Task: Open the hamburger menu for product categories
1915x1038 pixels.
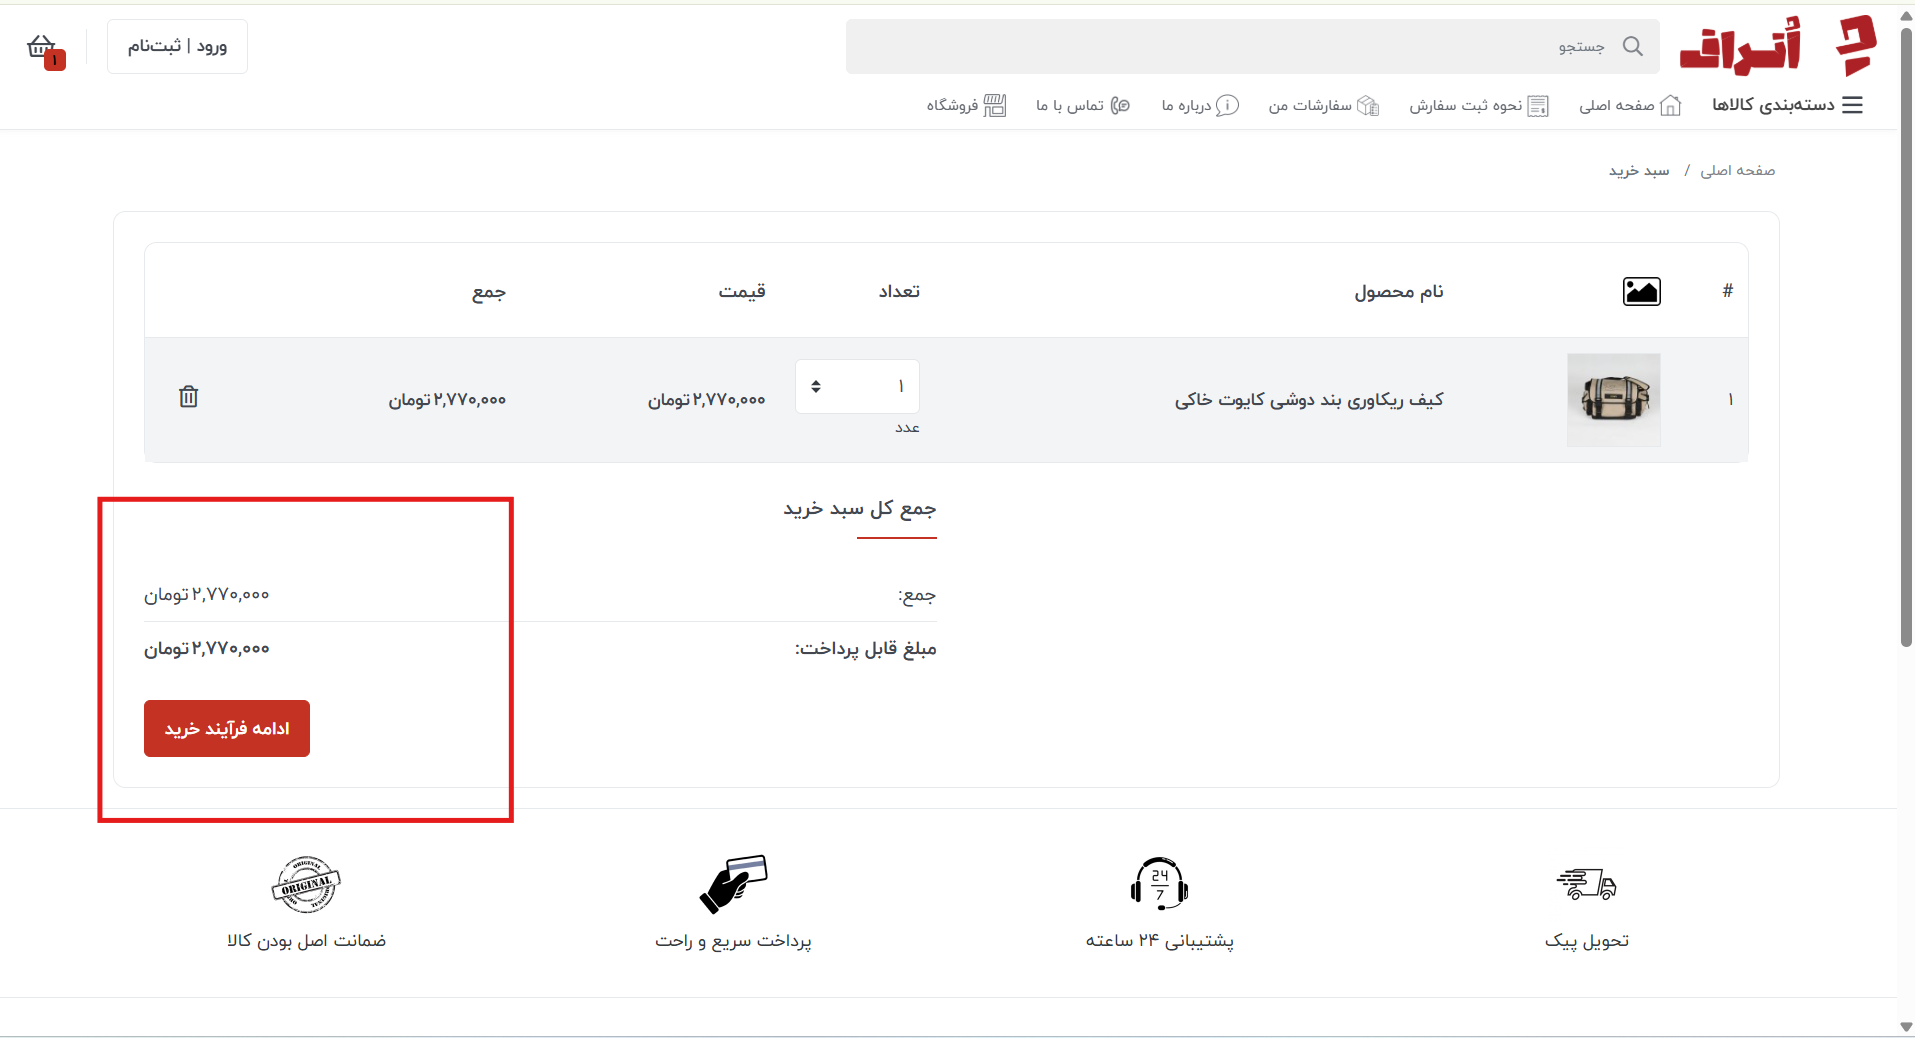Action: [1852, 105]
